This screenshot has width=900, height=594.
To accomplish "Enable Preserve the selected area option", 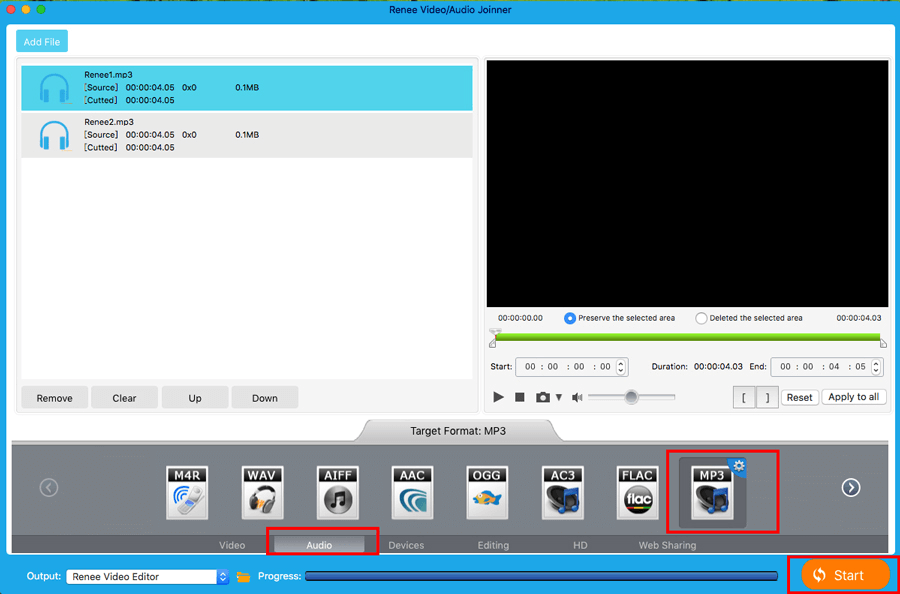I will [x=570, y=318].
